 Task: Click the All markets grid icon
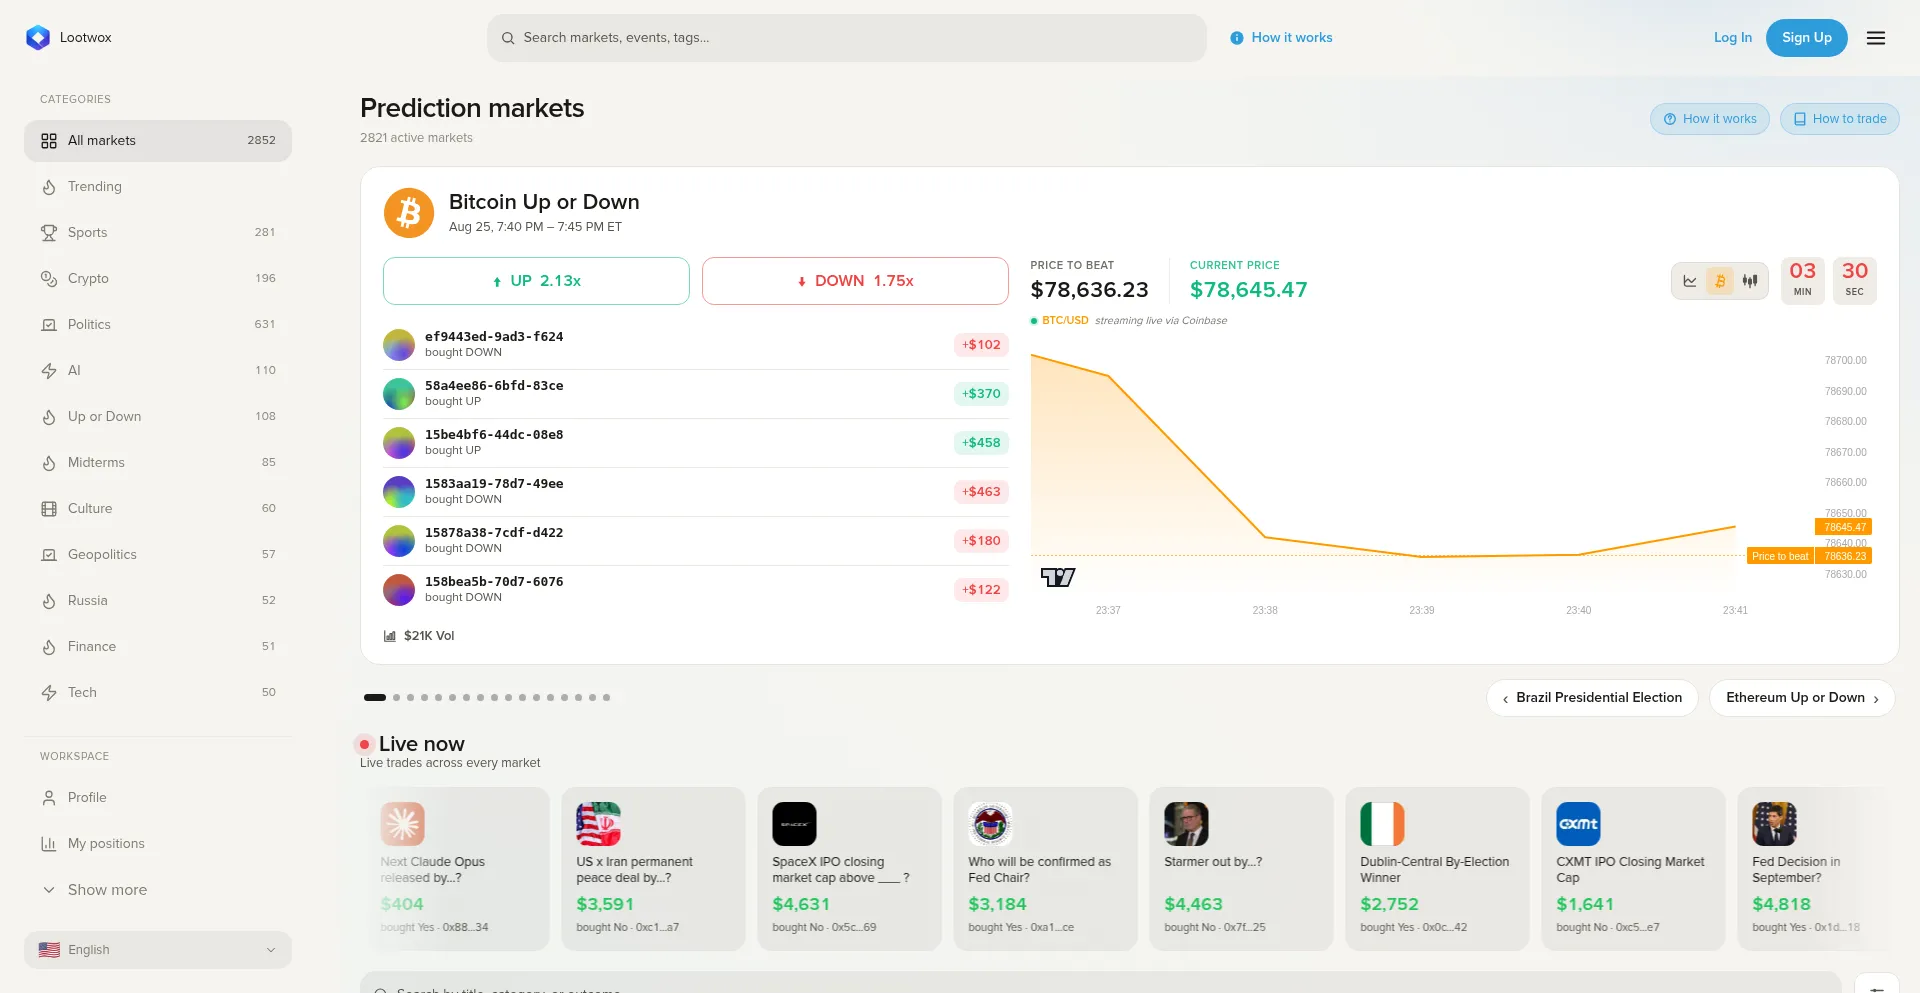click(49, 141)
